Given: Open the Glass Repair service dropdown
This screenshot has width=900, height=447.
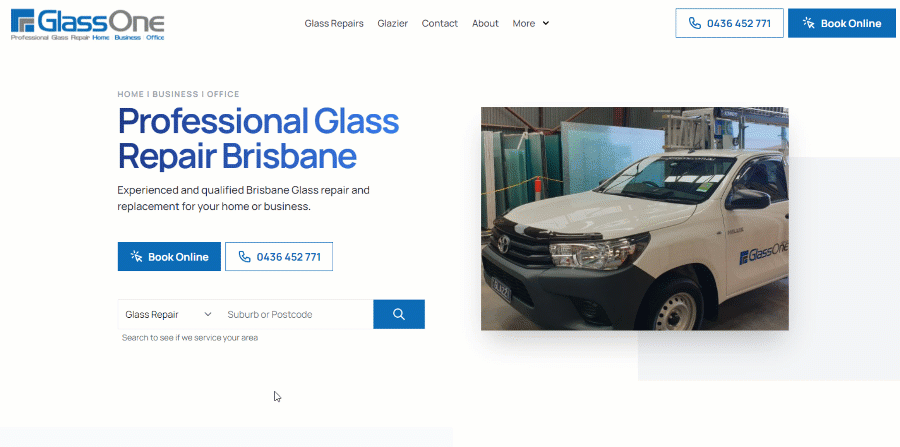Looking at the screenshot, I should 169,314.
